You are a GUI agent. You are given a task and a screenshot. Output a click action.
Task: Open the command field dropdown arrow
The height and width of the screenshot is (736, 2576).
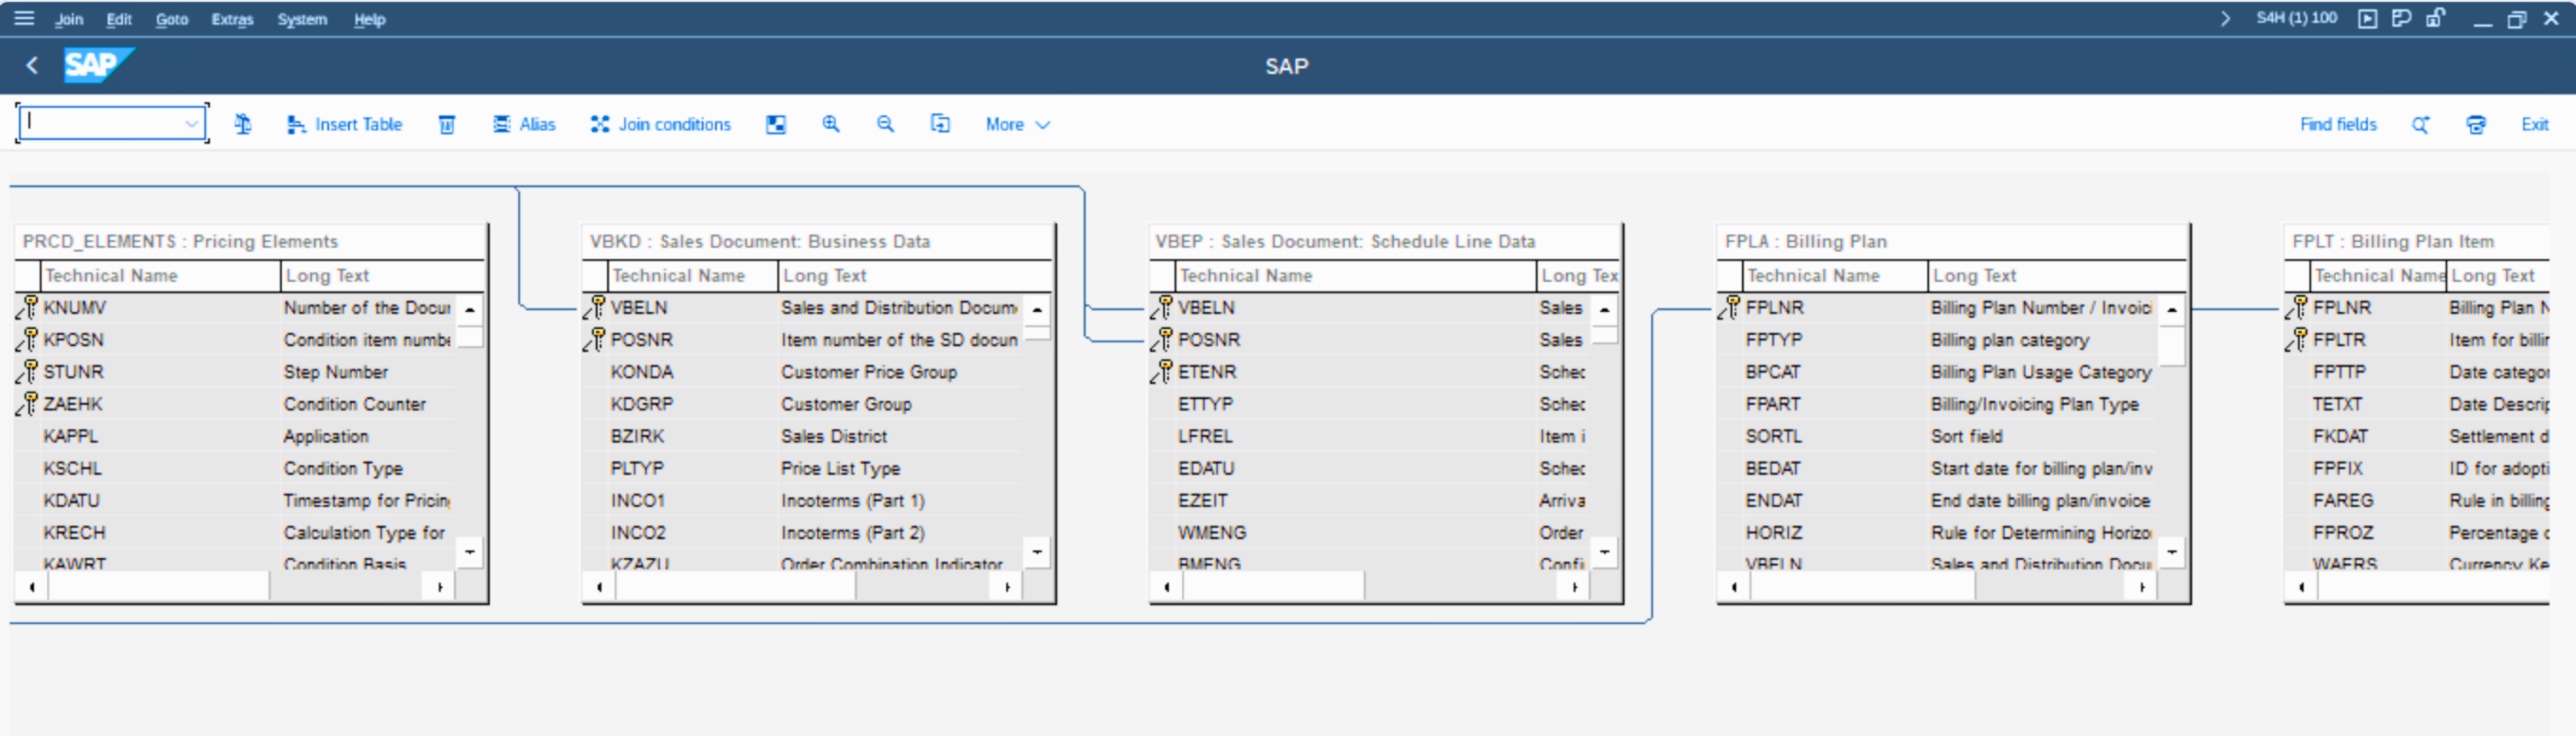[191, 124]
